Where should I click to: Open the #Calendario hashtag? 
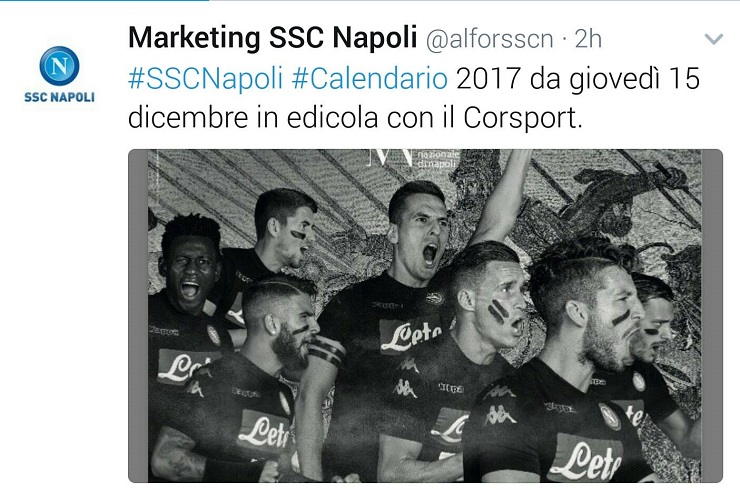coord(370,78)
